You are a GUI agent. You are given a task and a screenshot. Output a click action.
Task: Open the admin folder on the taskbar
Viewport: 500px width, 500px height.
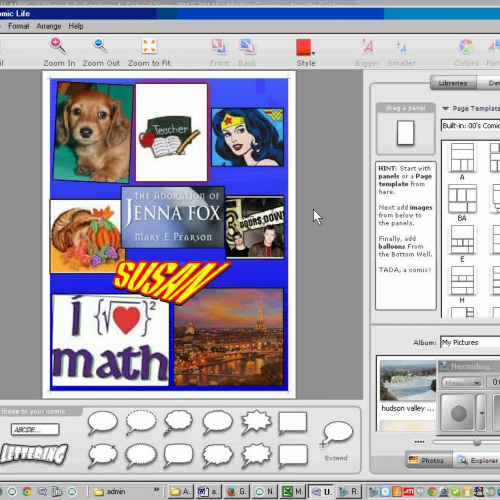[109, 491]
